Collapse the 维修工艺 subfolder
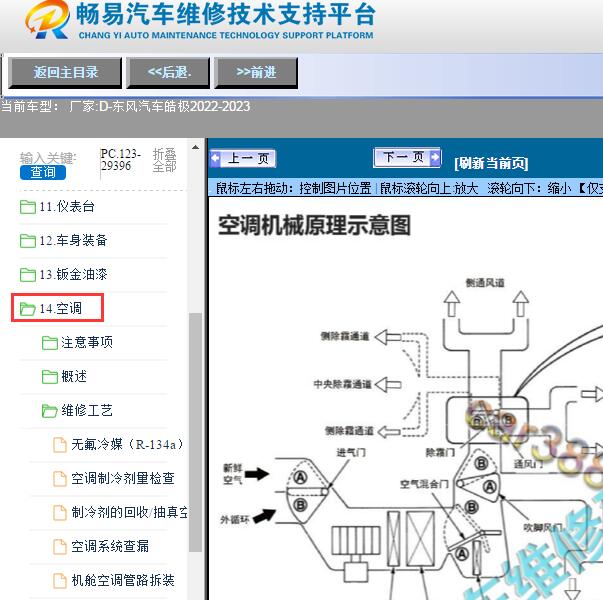This screenshot has height=600, width=603. [87, 411]
